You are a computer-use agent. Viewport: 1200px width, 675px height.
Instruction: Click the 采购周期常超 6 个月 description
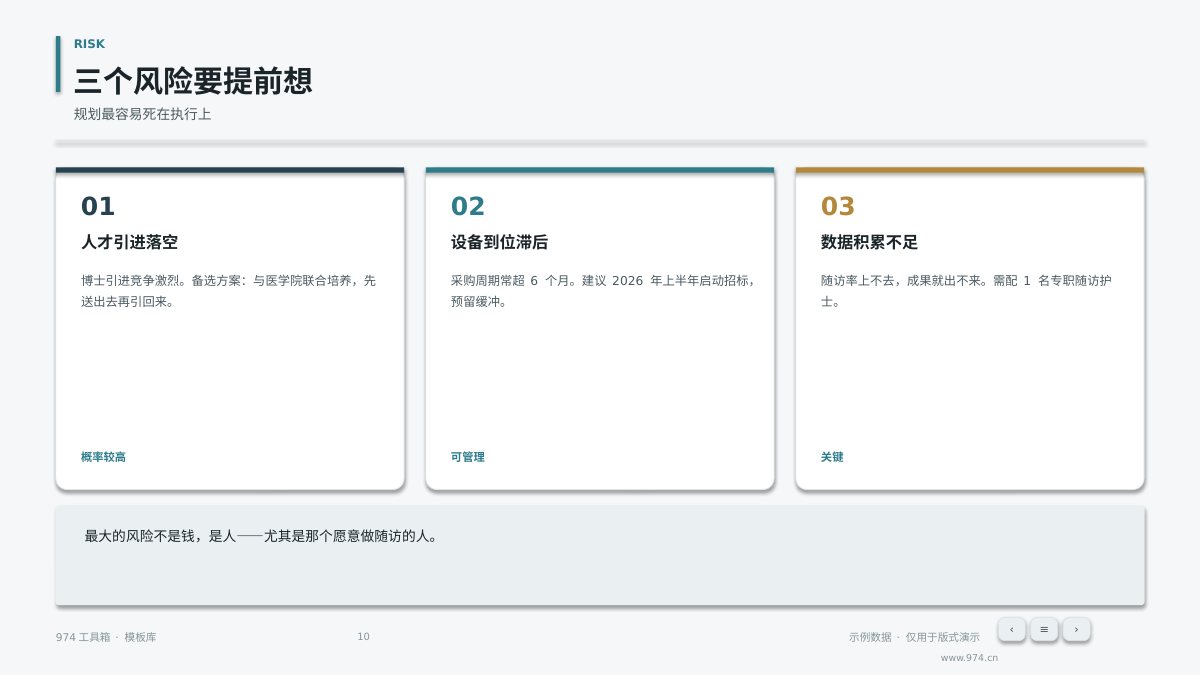pos(603,290)
